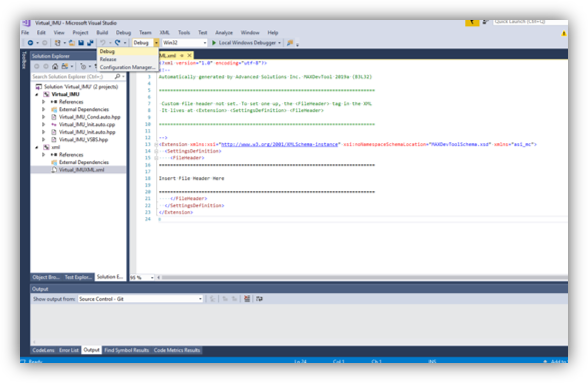Click the editor horizontal scrollbar
This screenshot has width=588, height=383.
pos(364,278)
